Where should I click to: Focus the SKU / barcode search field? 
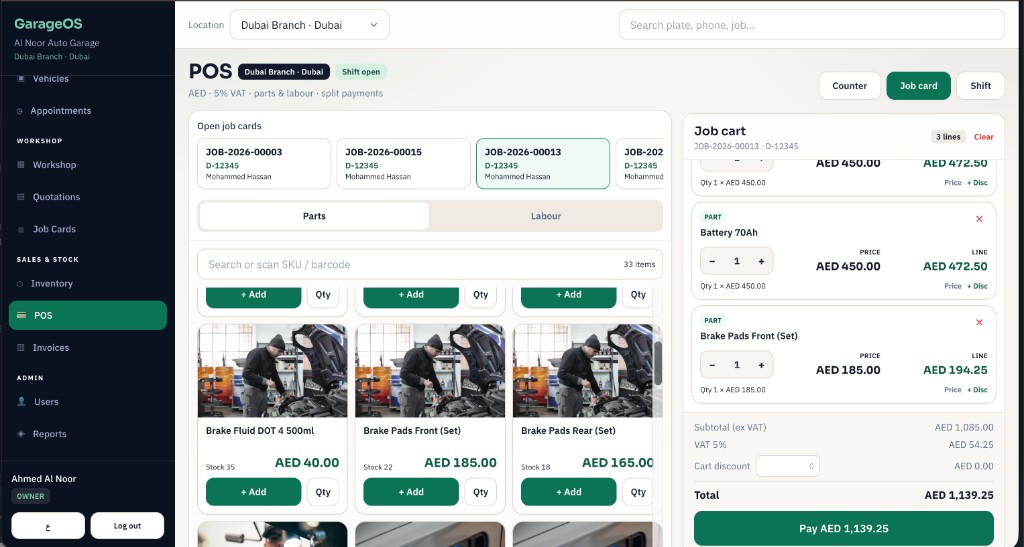[x=430, y=264]
